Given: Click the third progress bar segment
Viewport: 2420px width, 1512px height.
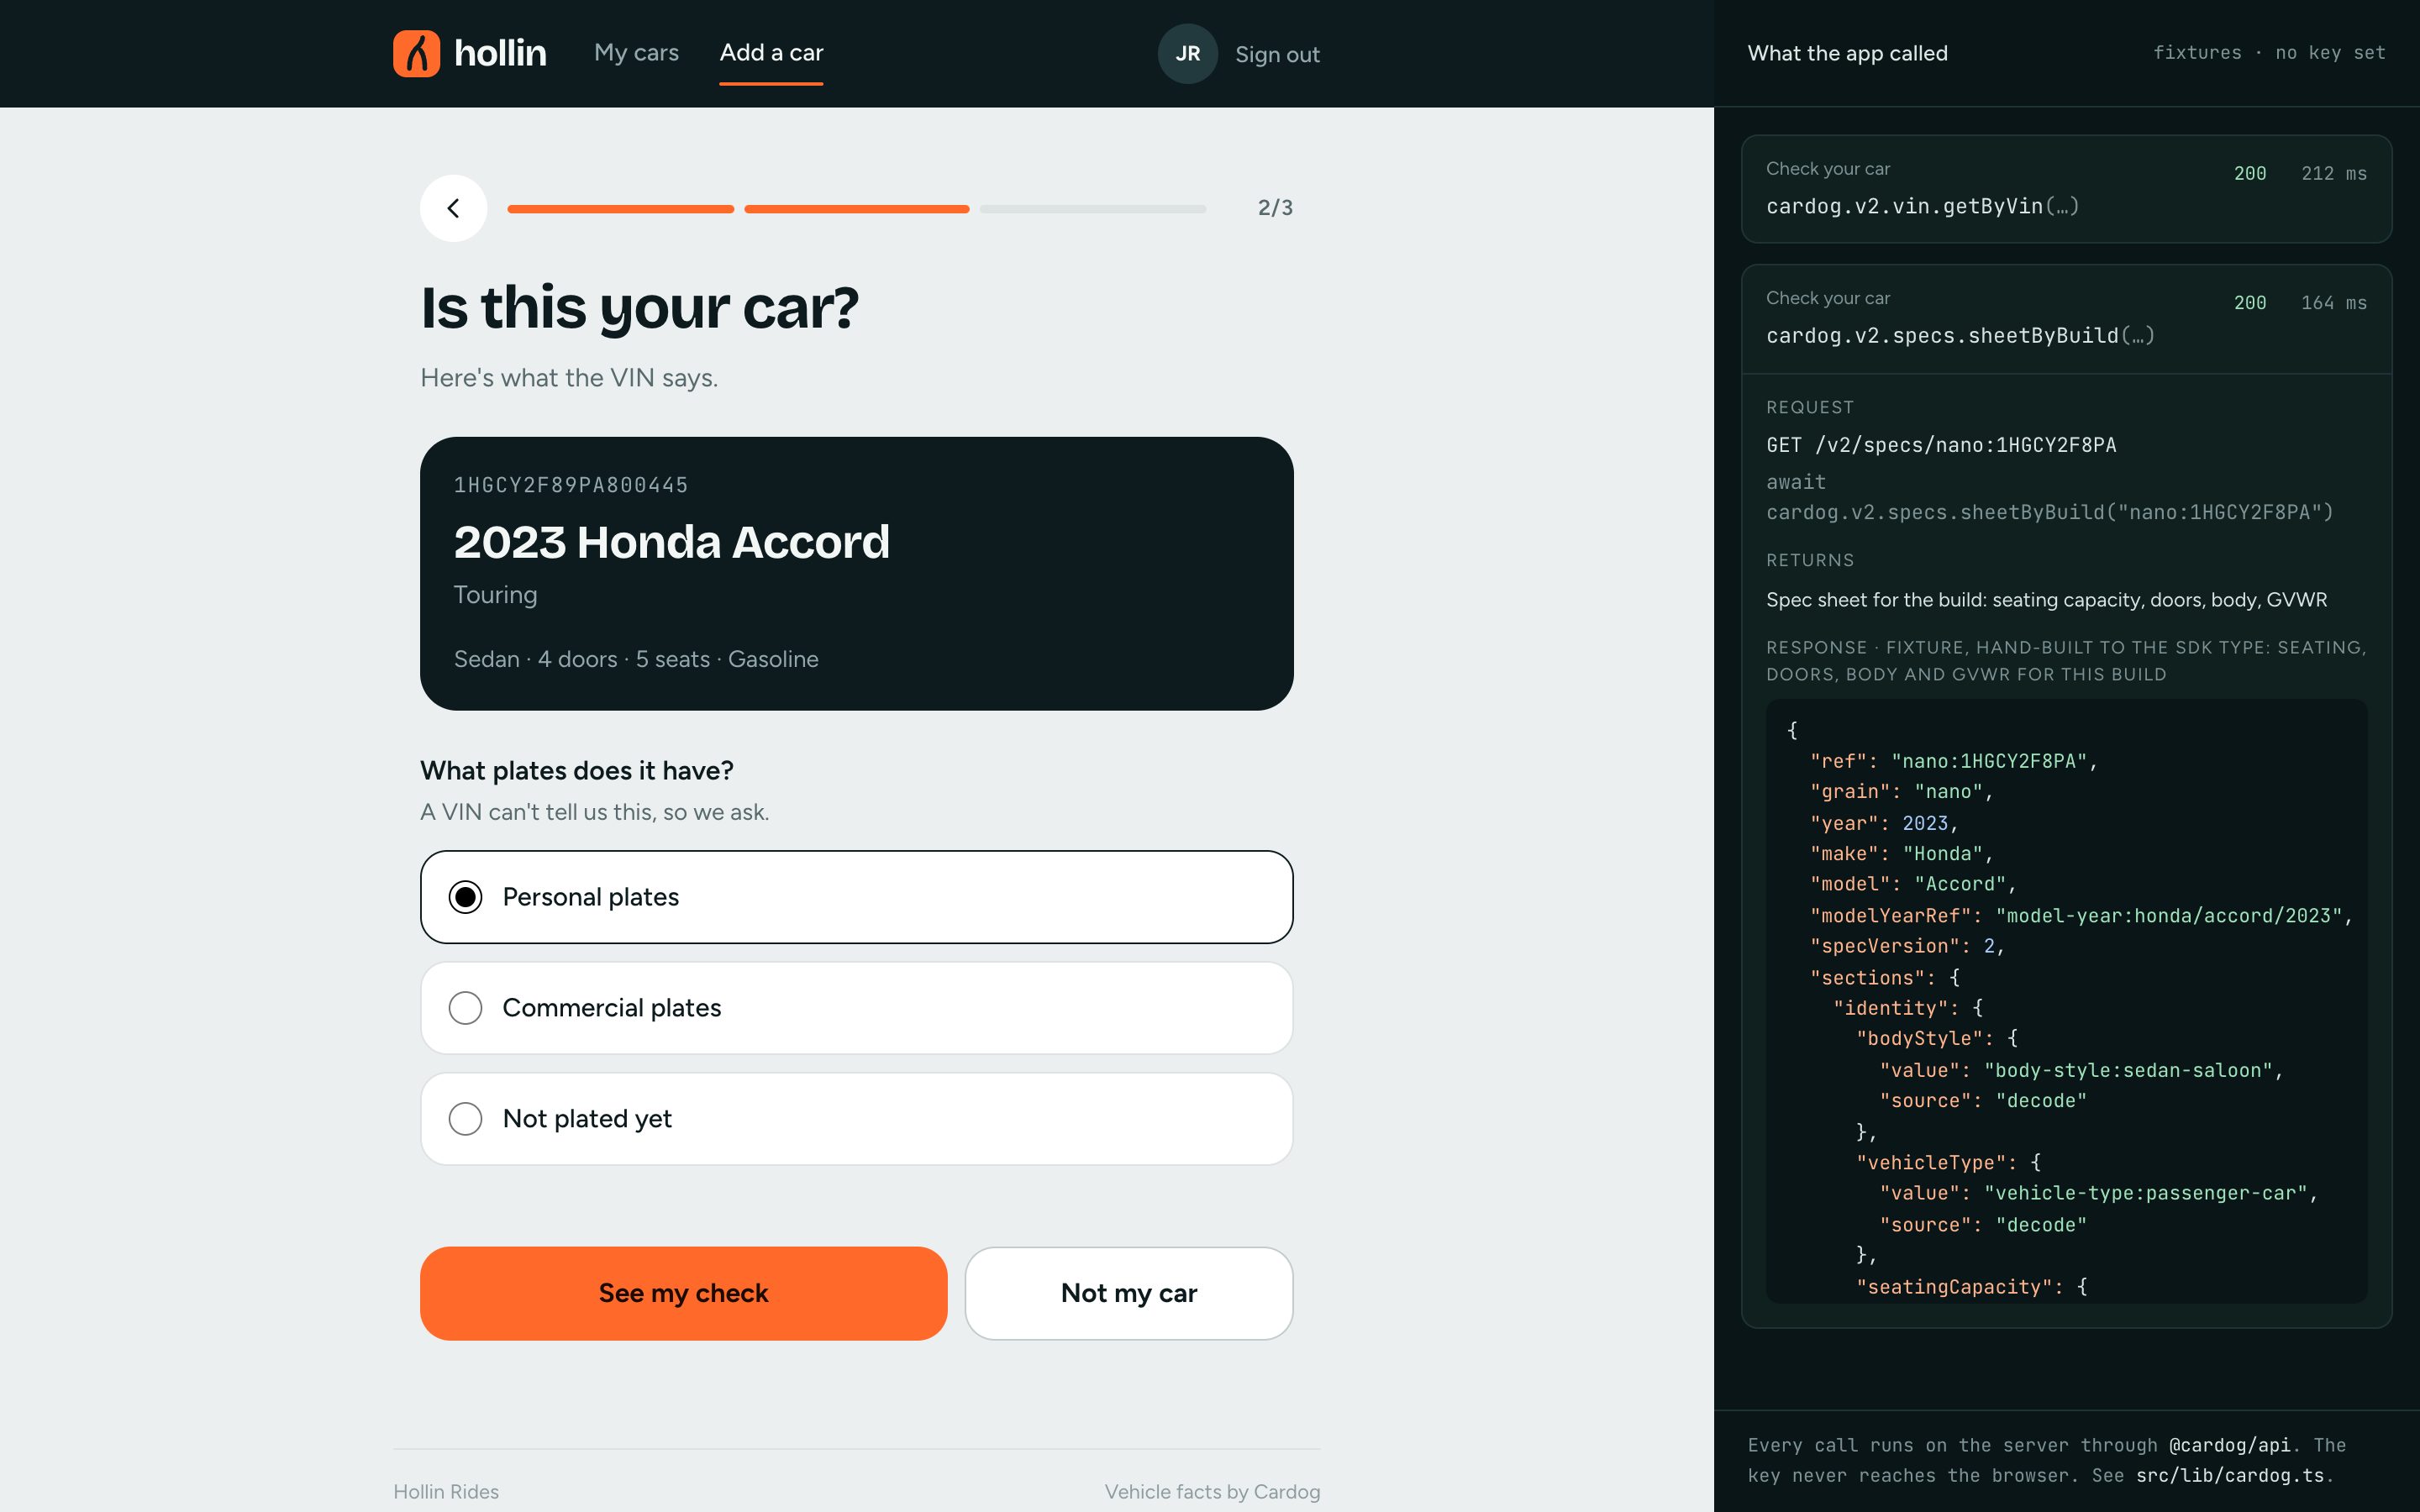Looking at the screenshot, I should coord(1092,209).
